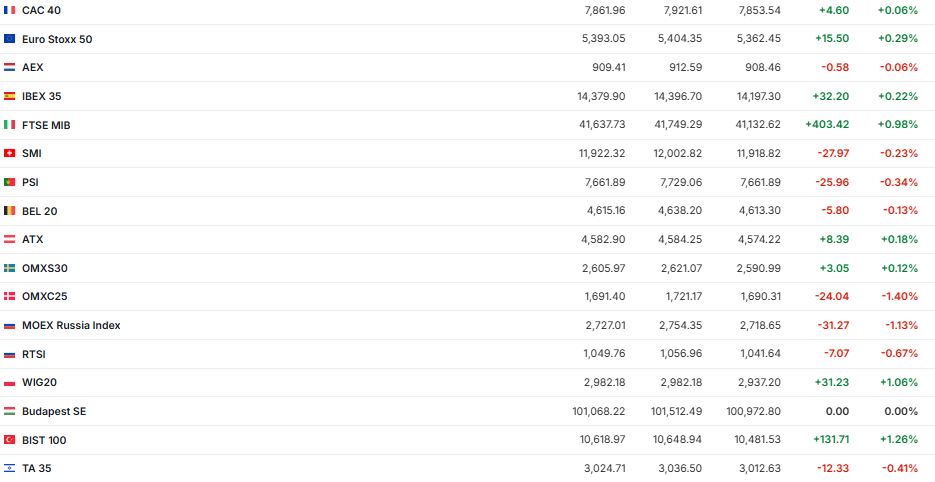Open the CAC 40 index link
The height and width of the screenshot is (482, 935).
coord(39,10)
